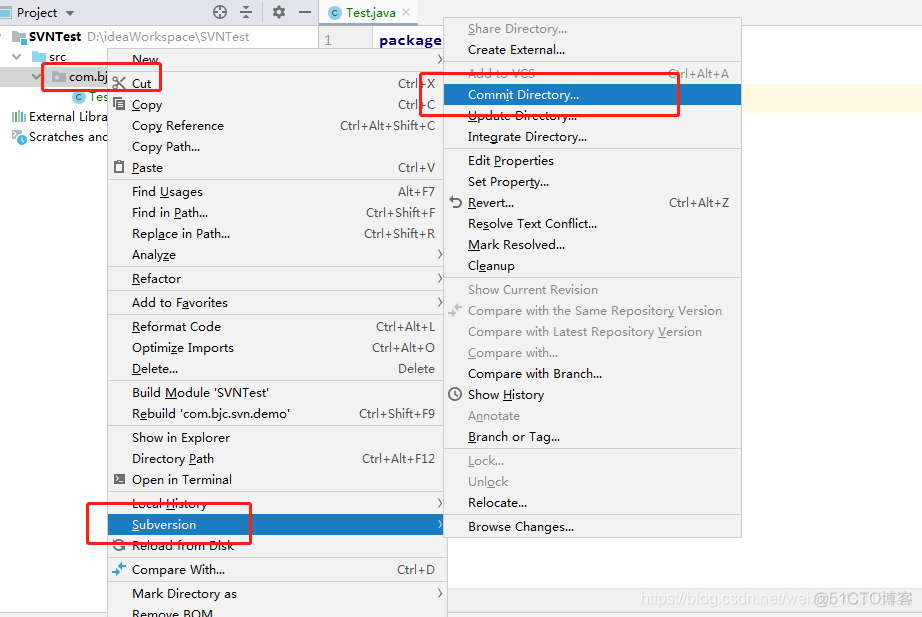The height and width of the screenshot is (617, 922).
Task: Choose Rebuild 'com.bjc.svn.demo'
Action: (275, 414)
